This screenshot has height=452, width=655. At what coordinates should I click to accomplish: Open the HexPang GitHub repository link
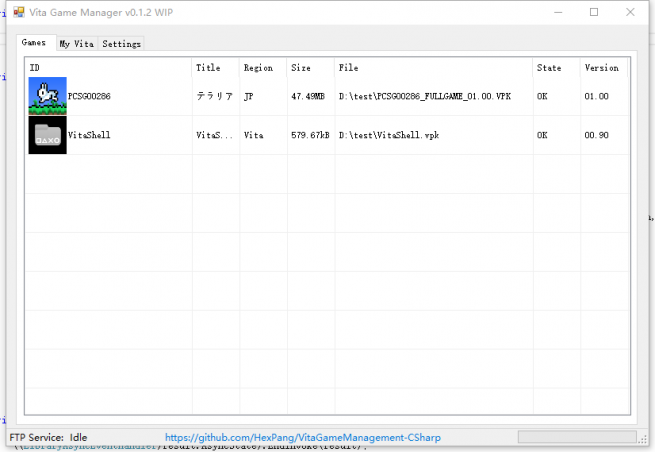click(x=302, y=437)
